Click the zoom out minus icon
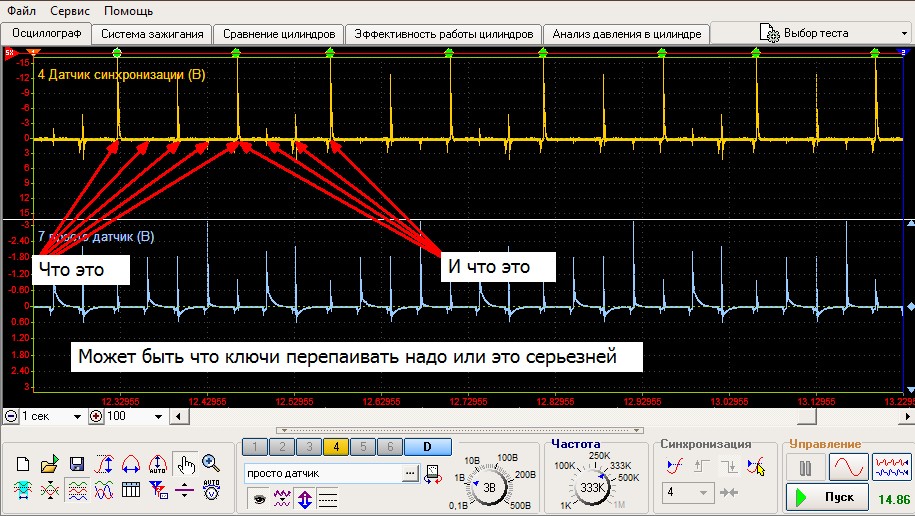Image resolution: width=915 pixels, height=516 pixels. coord(11,416)
